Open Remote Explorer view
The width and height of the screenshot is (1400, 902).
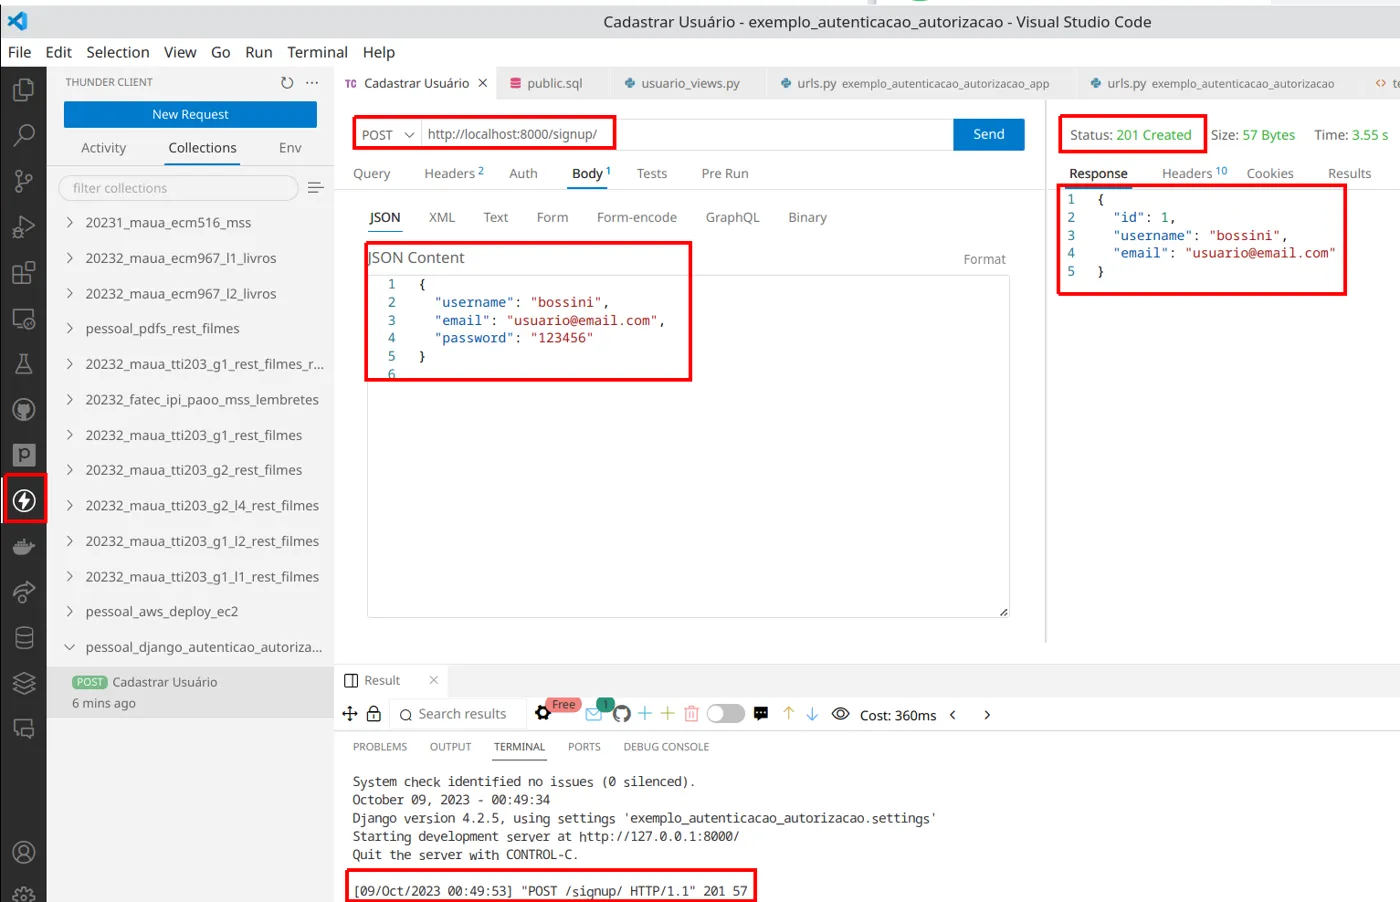23,319
